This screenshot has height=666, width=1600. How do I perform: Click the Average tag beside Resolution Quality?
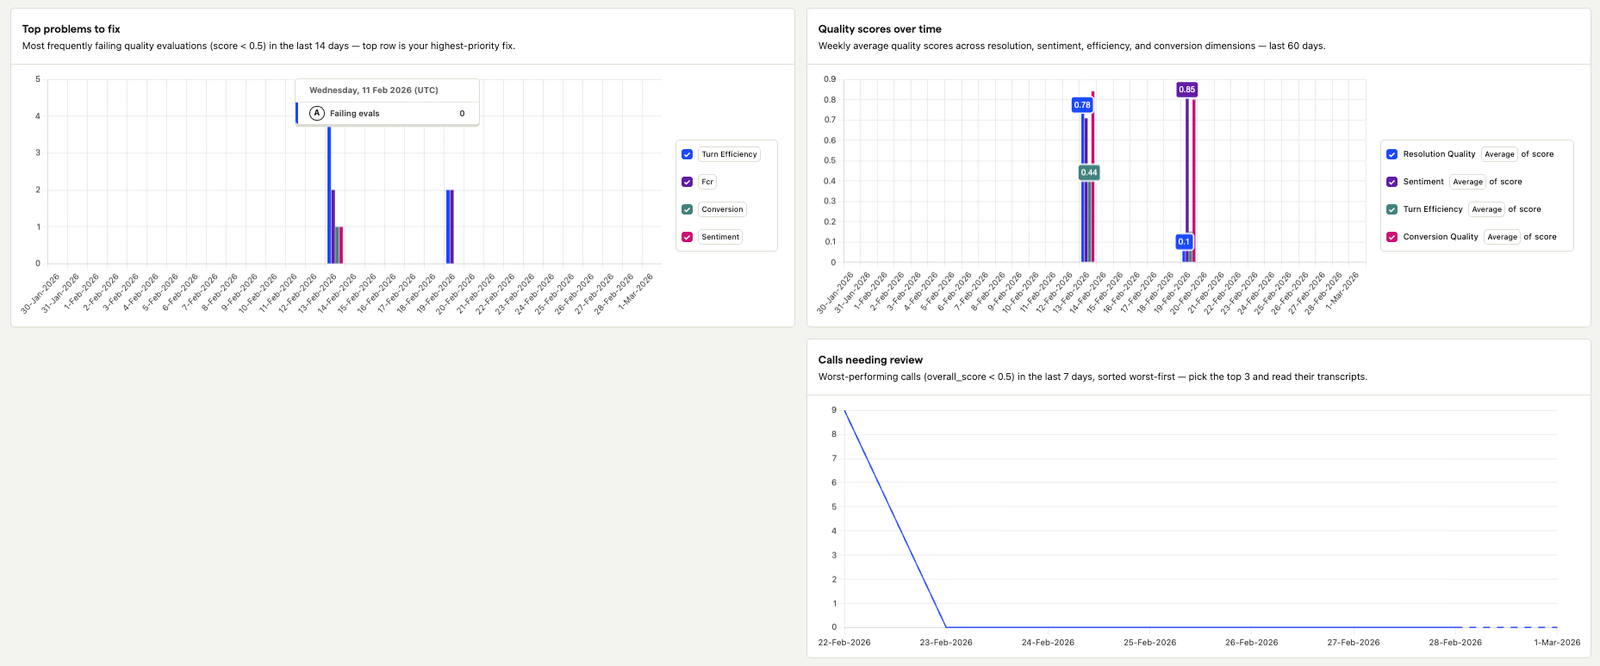coord(1499,154)
